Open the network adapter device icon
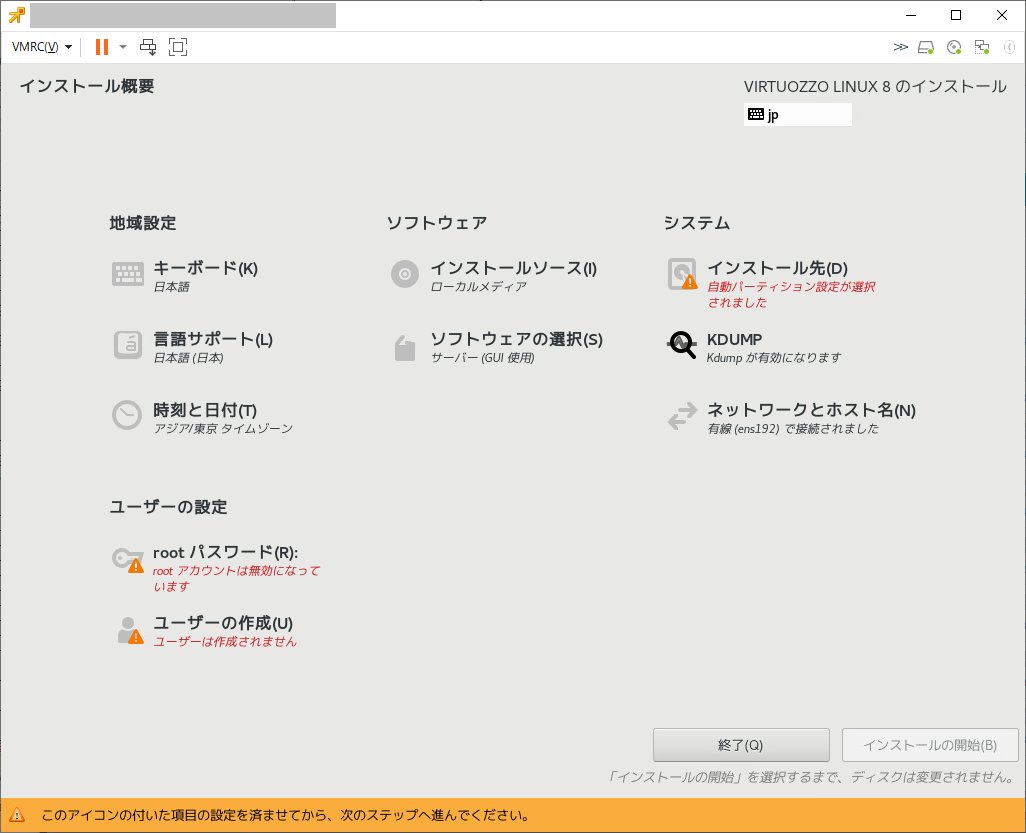This screenshot has height=833, width=1026. click(982, 47)
